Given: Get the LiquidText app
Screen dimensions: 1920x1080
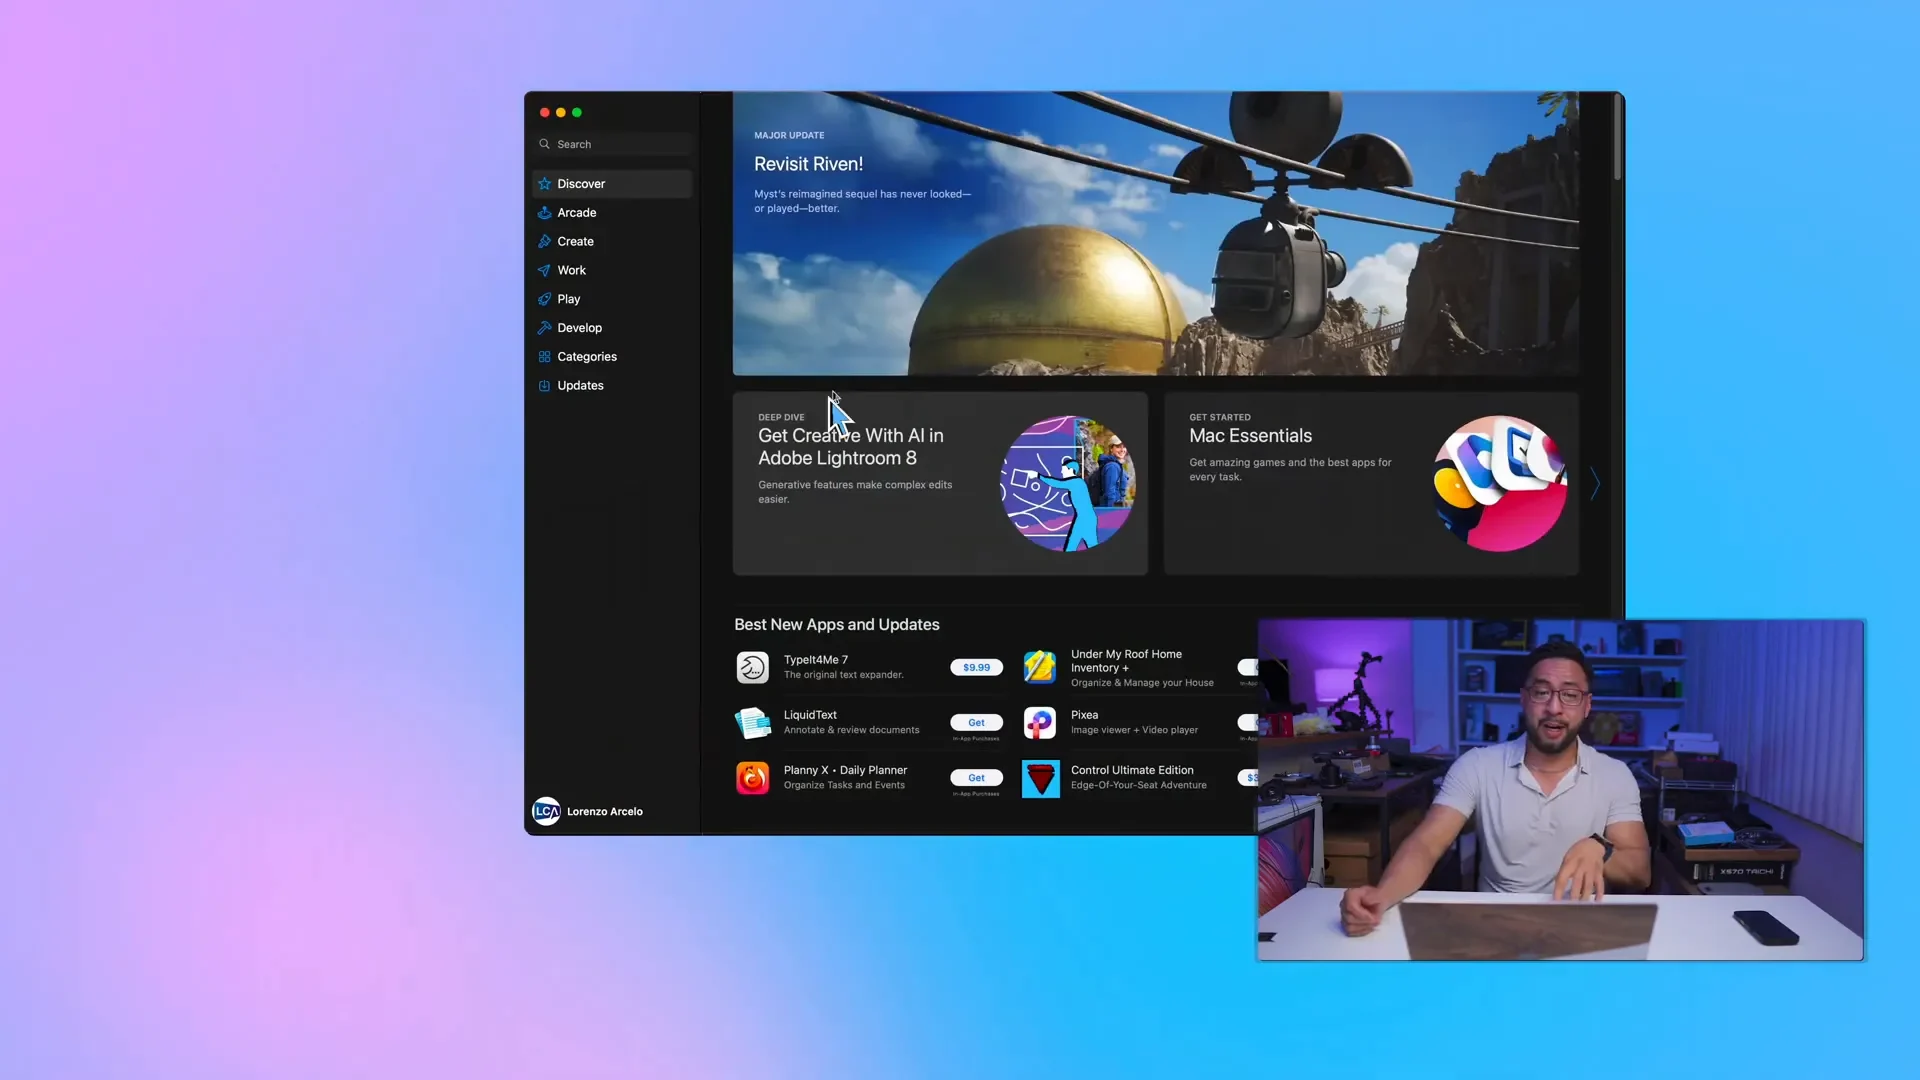Looking at the screenshot, I should pos(976,723).
